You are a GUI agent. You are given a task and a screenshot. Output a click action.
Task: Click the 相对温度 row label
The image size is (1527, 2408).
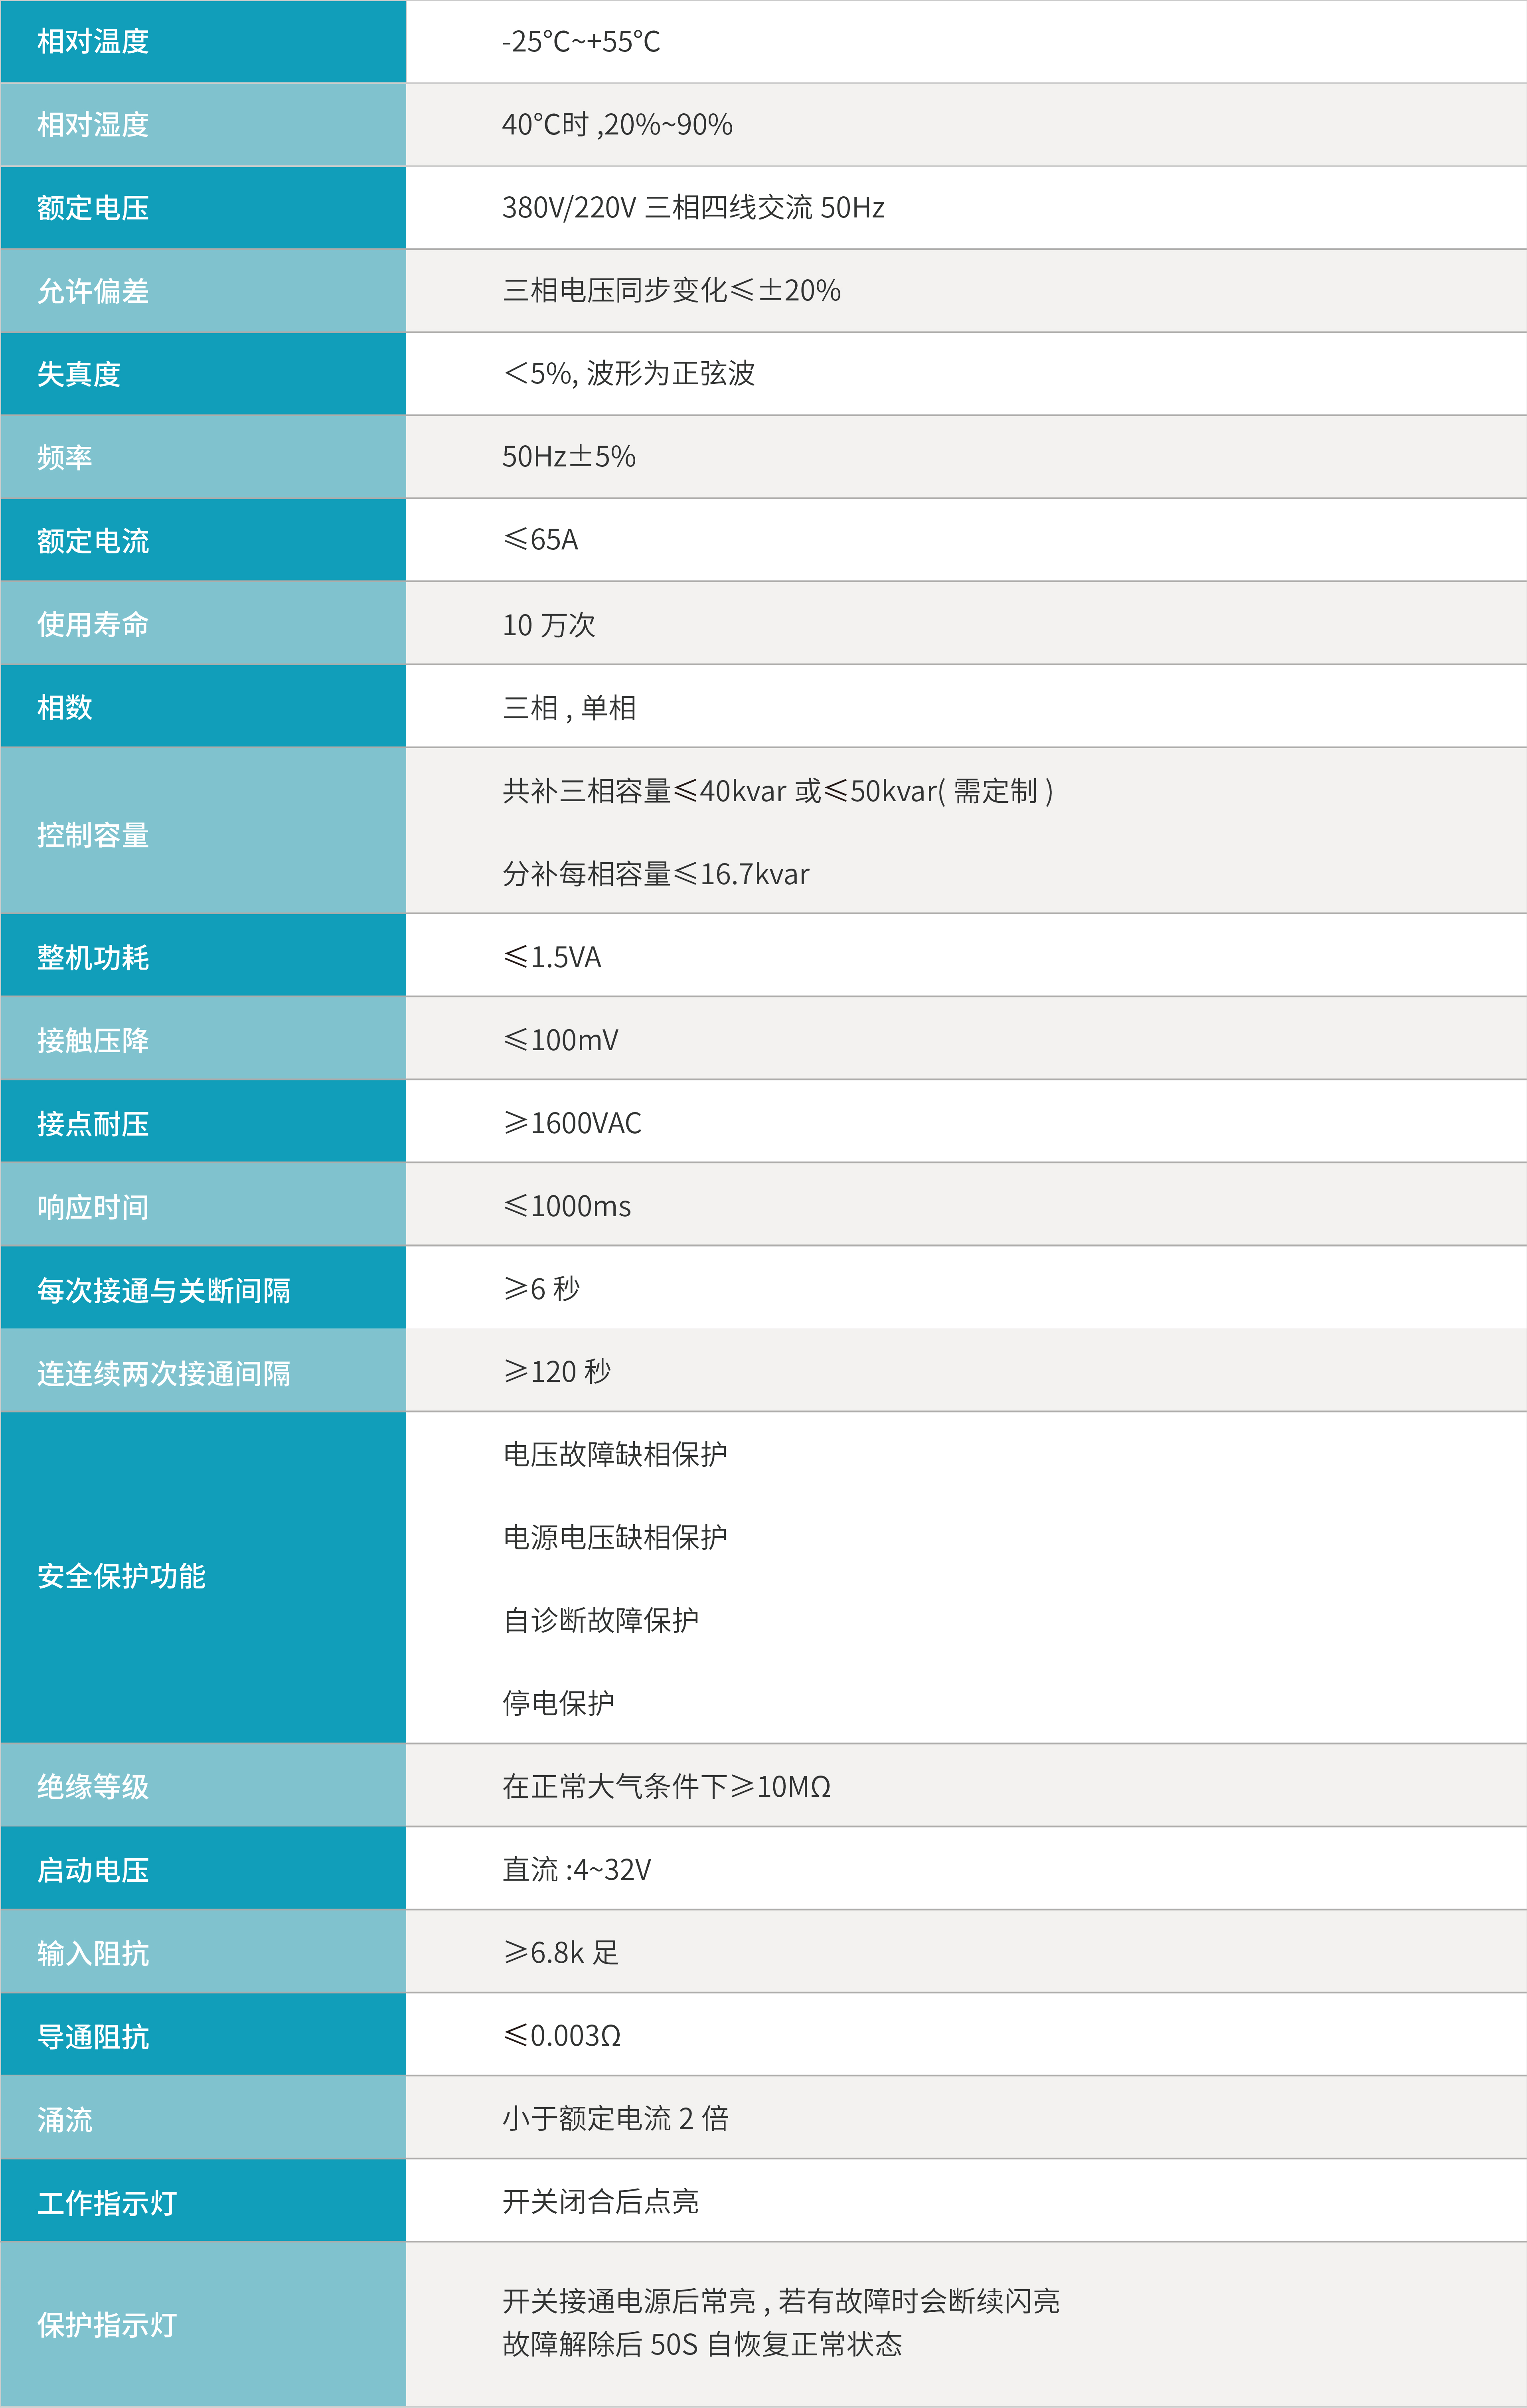coord(93,41)
